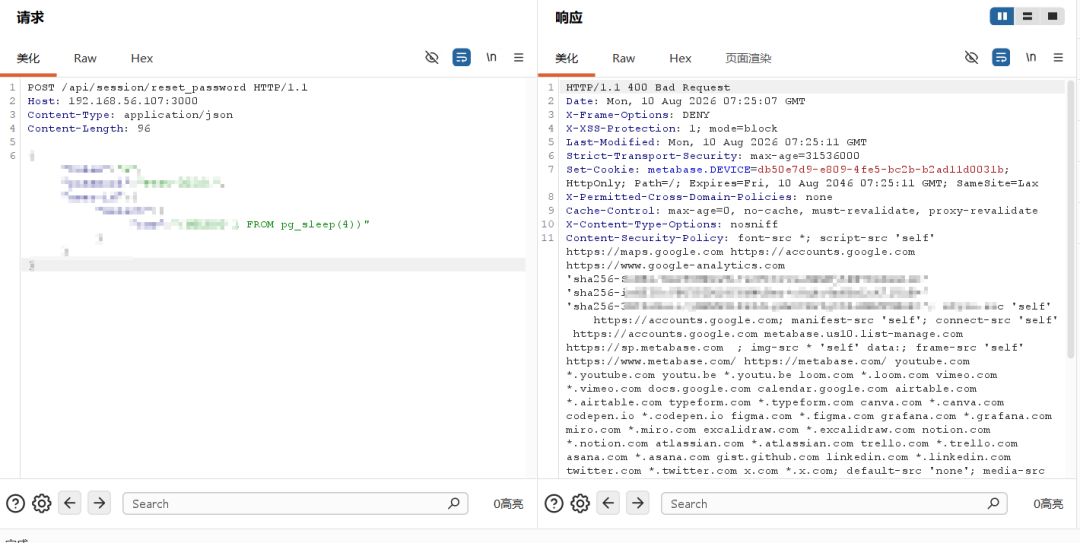Select single combined layout button
The image size is (1080, 543).
[x=1052, y=16]
